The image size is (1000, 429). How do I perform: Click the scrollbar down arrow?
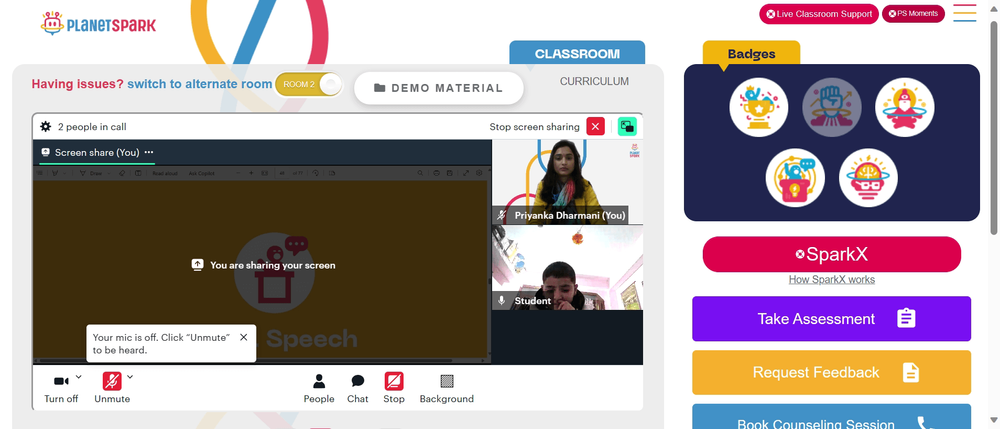(x=994, y=419)
